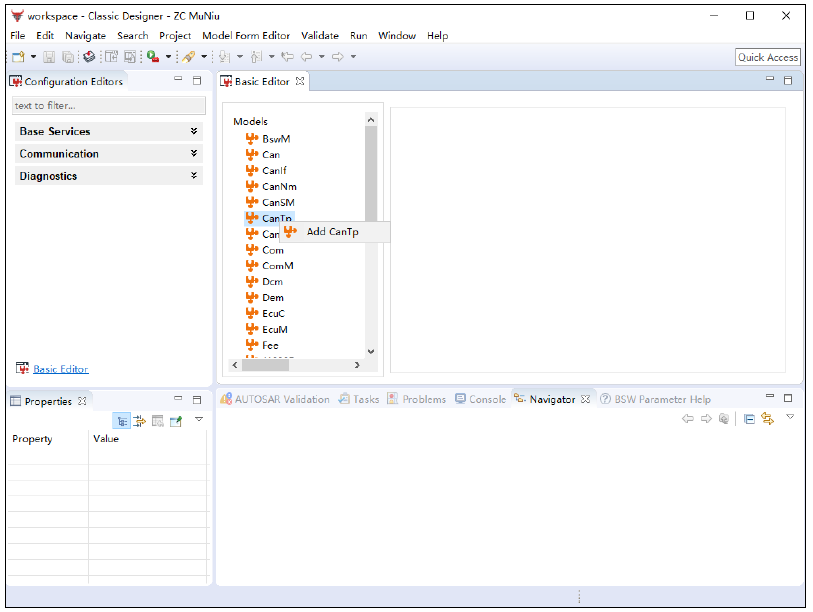This screenshot has width=813, height=612.
Task: Click the main toolbar Back arrow
Action: point(306,57)
